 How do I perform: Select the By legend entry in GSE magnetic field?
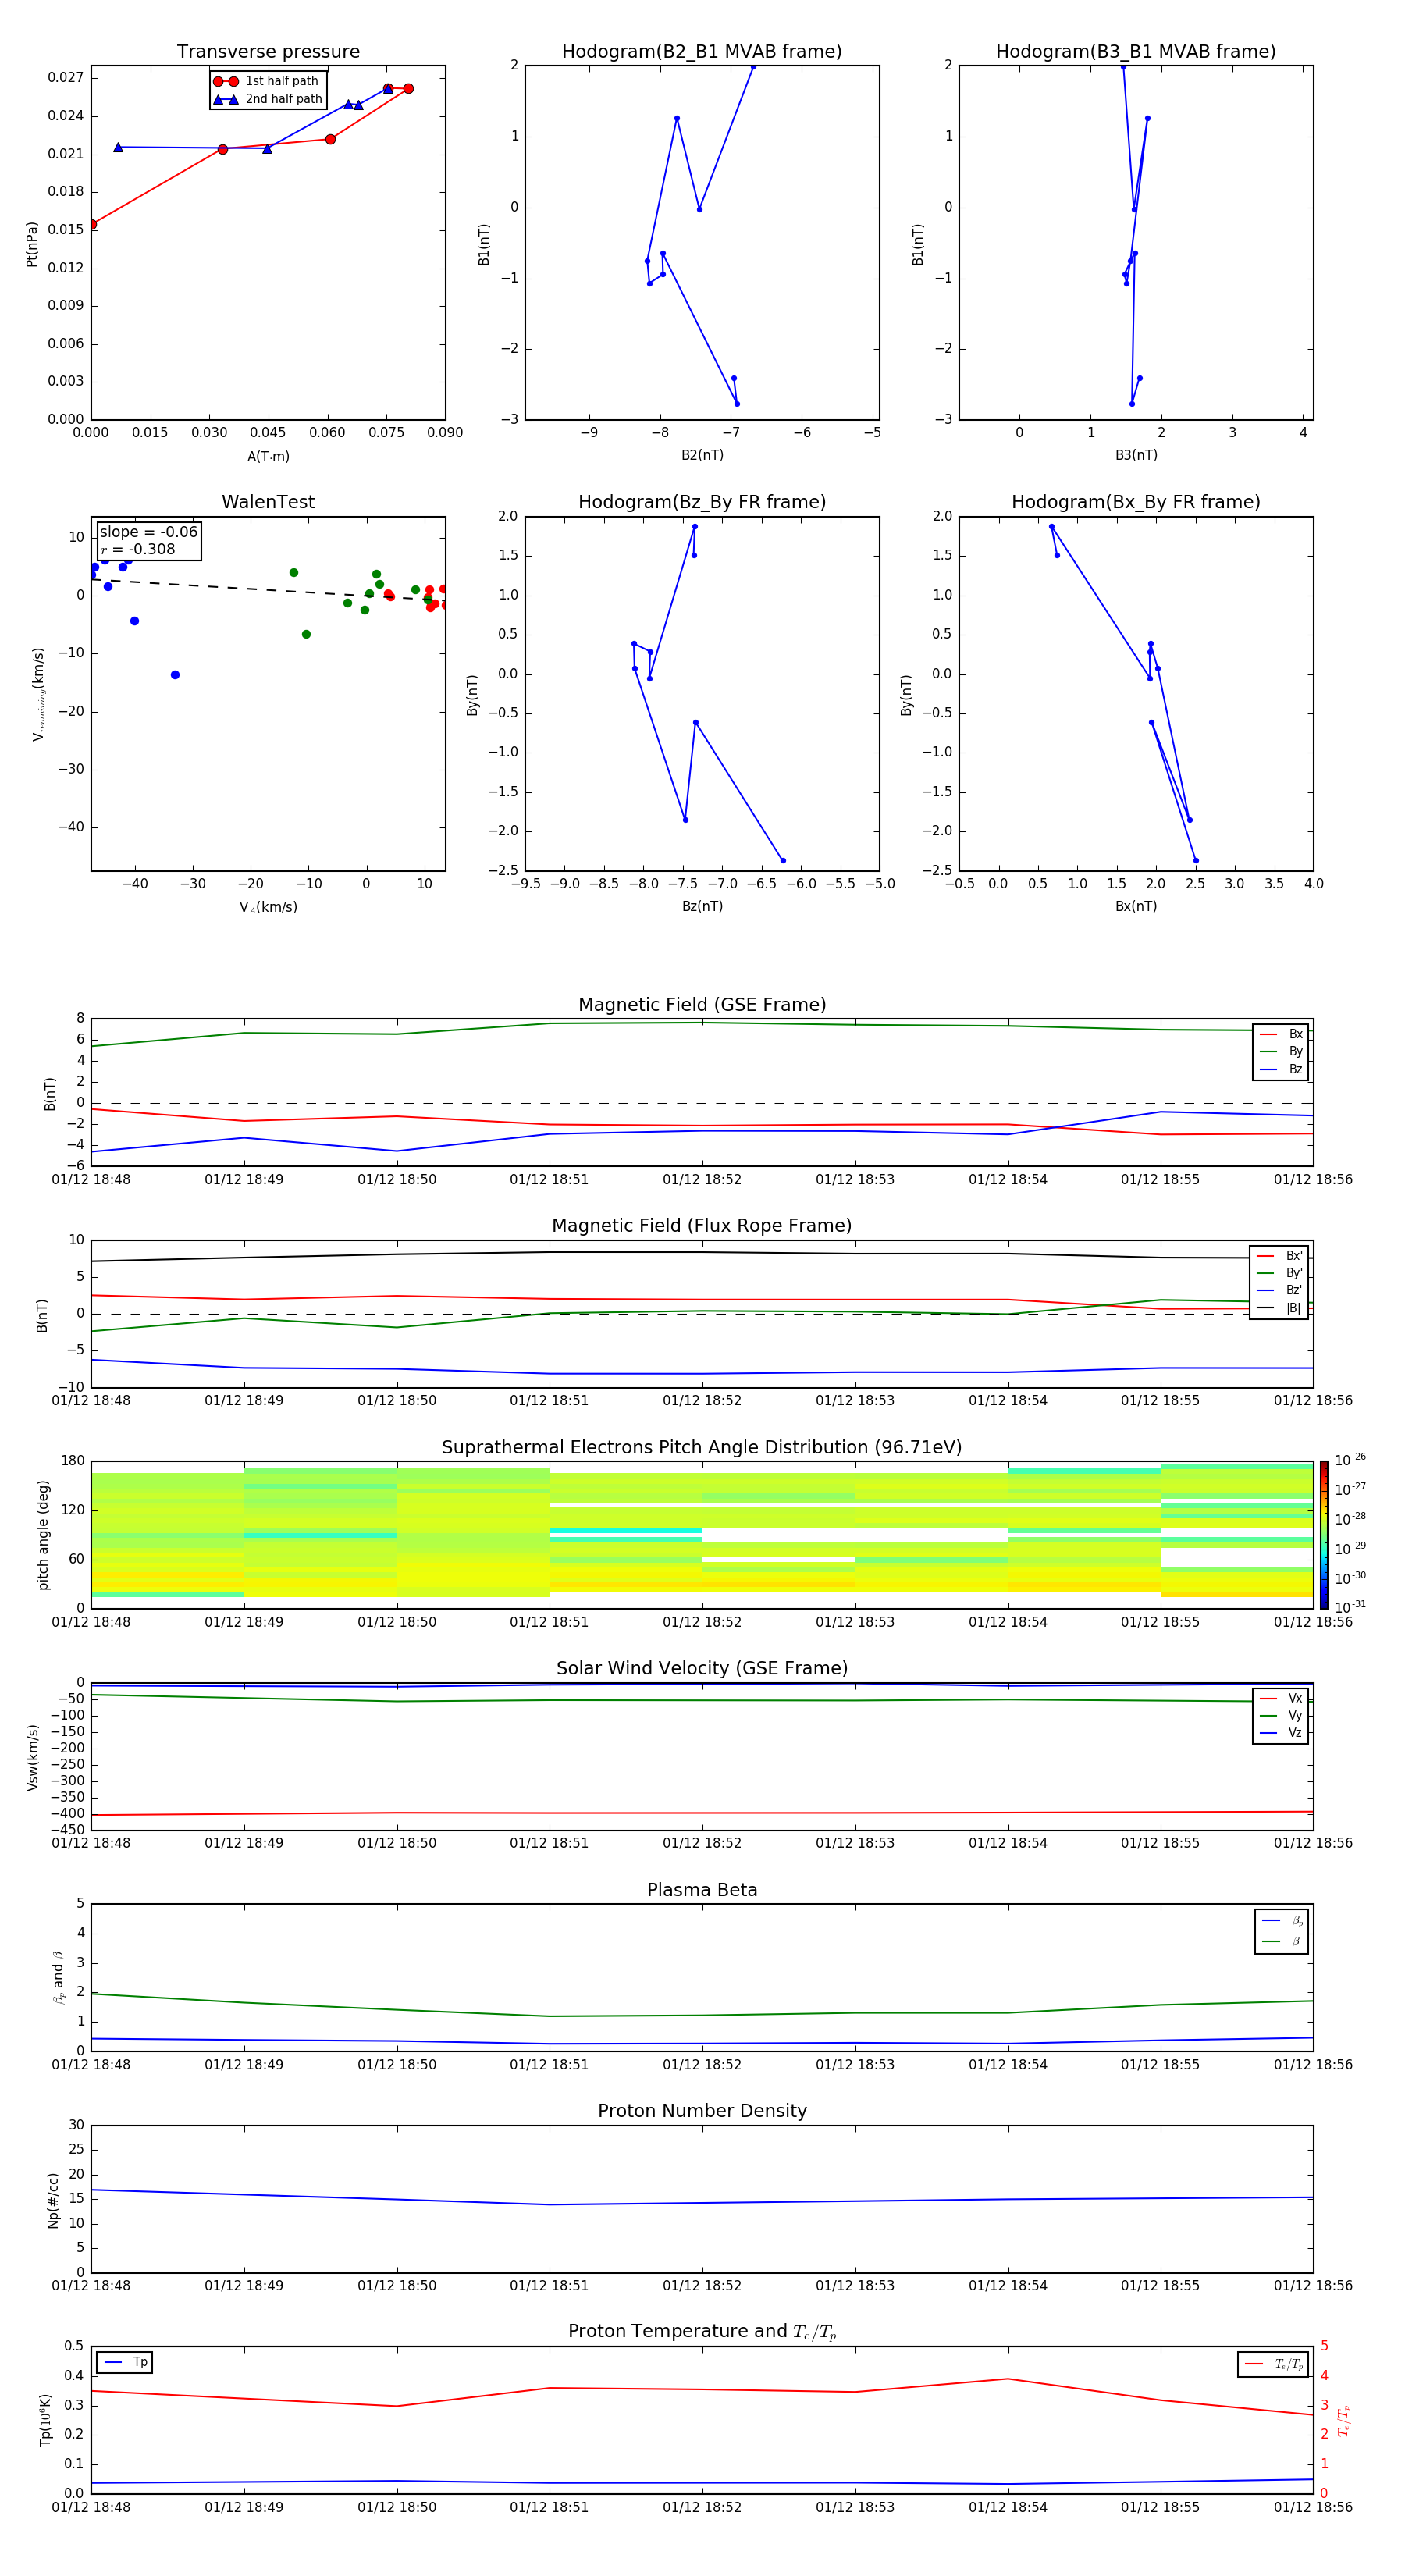[x=1281, y=1051]
